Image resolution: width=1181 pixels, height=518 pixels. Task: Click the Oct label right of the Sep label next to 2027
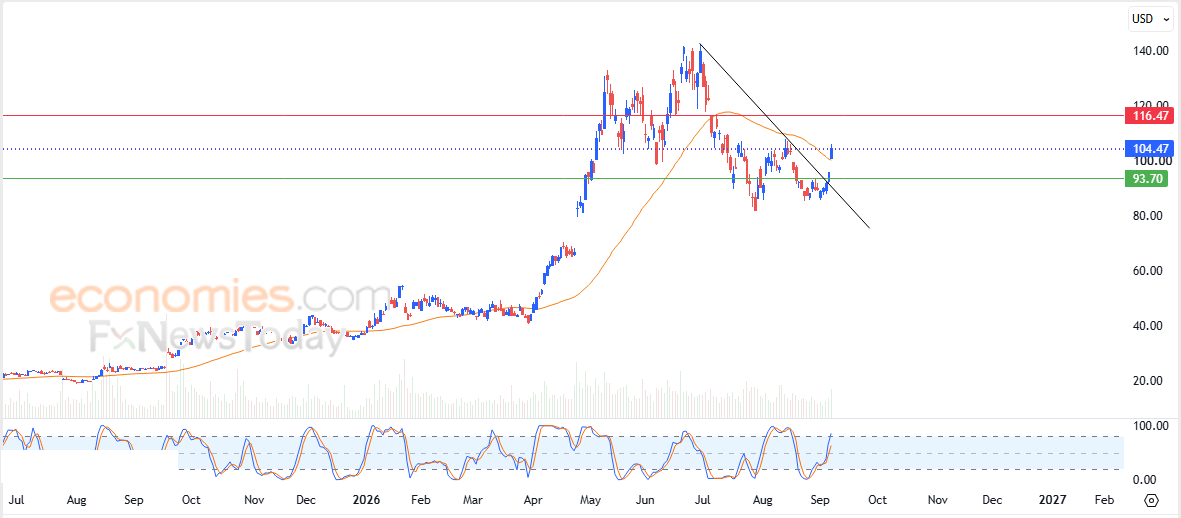point(877,500)
